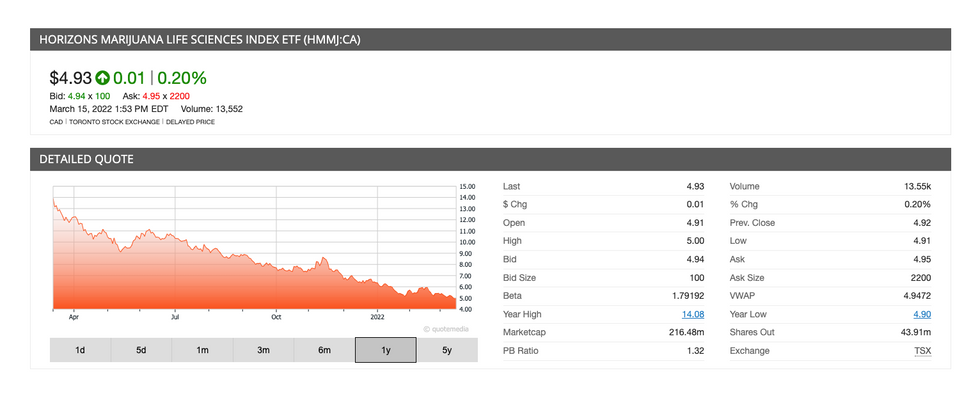
Task: Click the green up-arrow change icon
Action: point(102,78)
